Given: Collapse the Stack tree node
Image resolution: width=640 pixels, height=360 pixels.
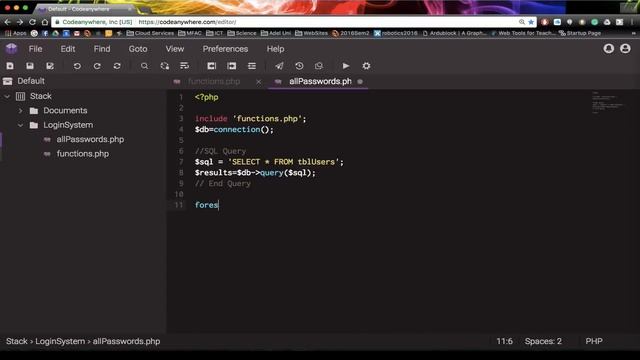Looking at the screenshot, I should click(7, 96).
